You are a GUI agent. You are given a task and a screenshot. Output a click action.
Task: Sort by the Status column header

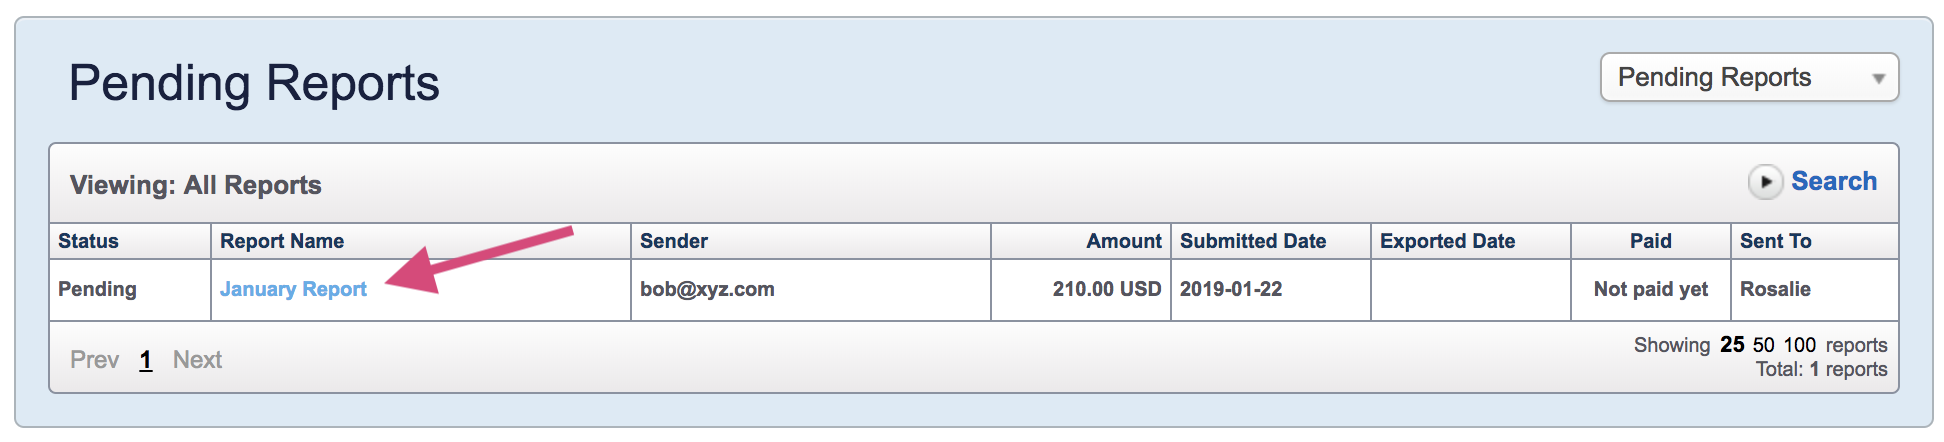coord(88,241)
